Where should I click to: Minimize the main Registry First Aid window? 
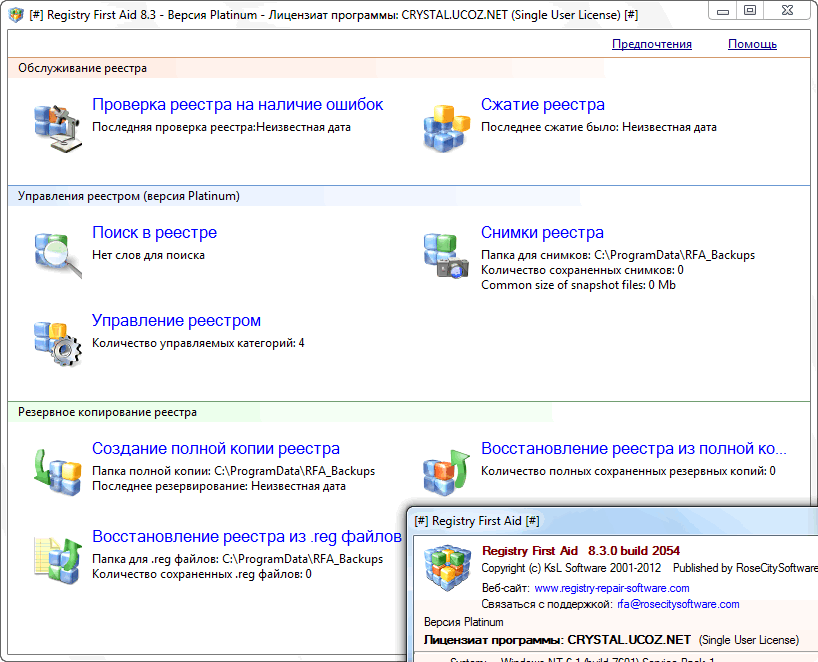(723, 11)
